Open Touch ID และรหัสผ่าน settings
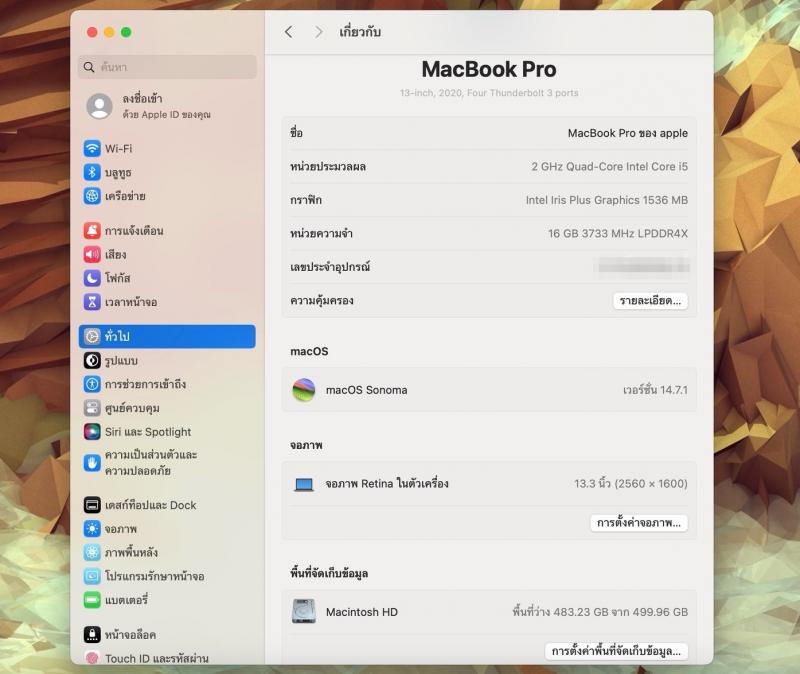The image size is (800, 674). [x=167, y=658]
